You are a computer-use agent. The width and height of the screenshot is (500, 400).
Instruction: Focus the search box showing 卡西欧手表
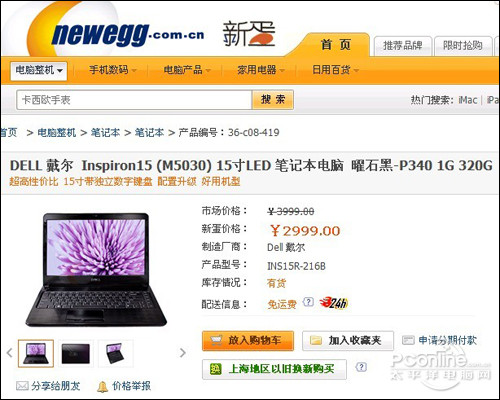[134, 100]
